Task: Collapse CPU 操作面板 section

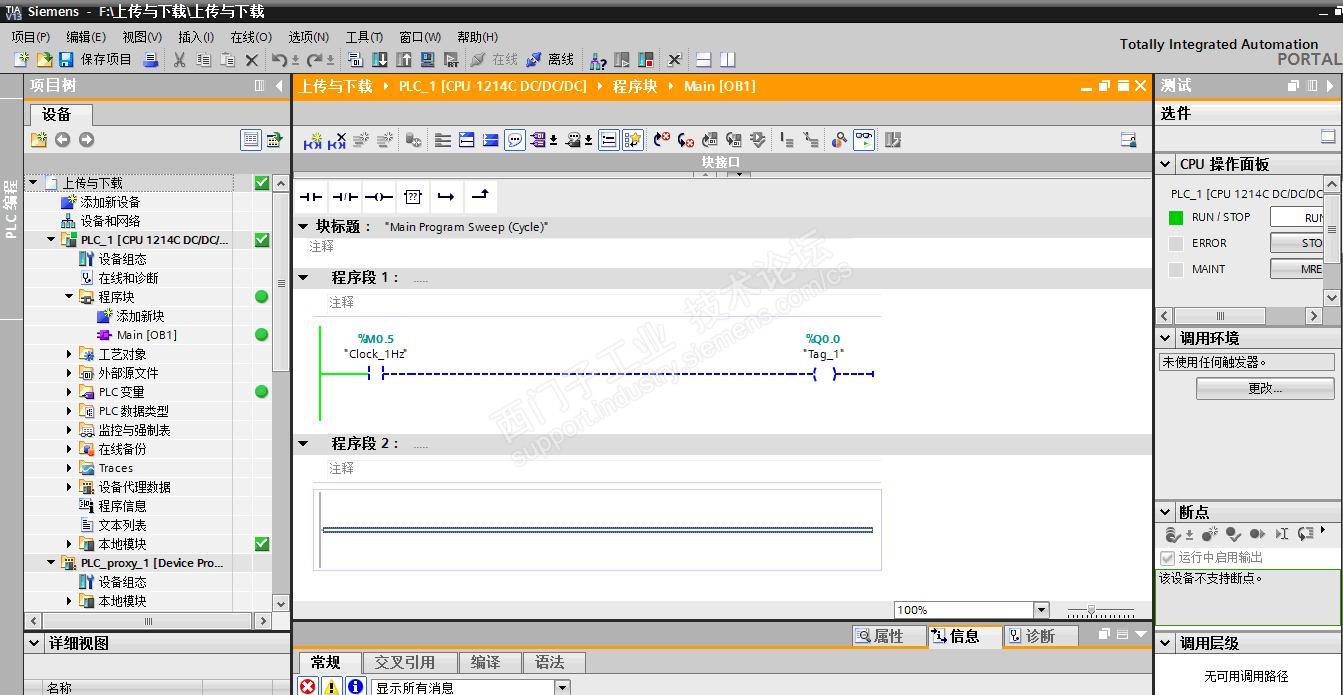Action: [1166, 164]
